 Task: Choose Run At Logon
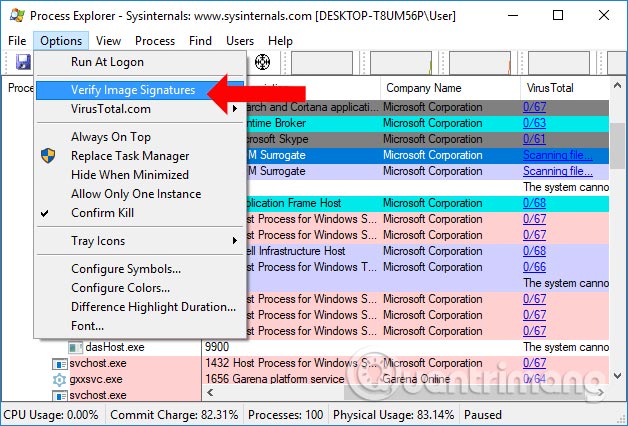point(140,62)
